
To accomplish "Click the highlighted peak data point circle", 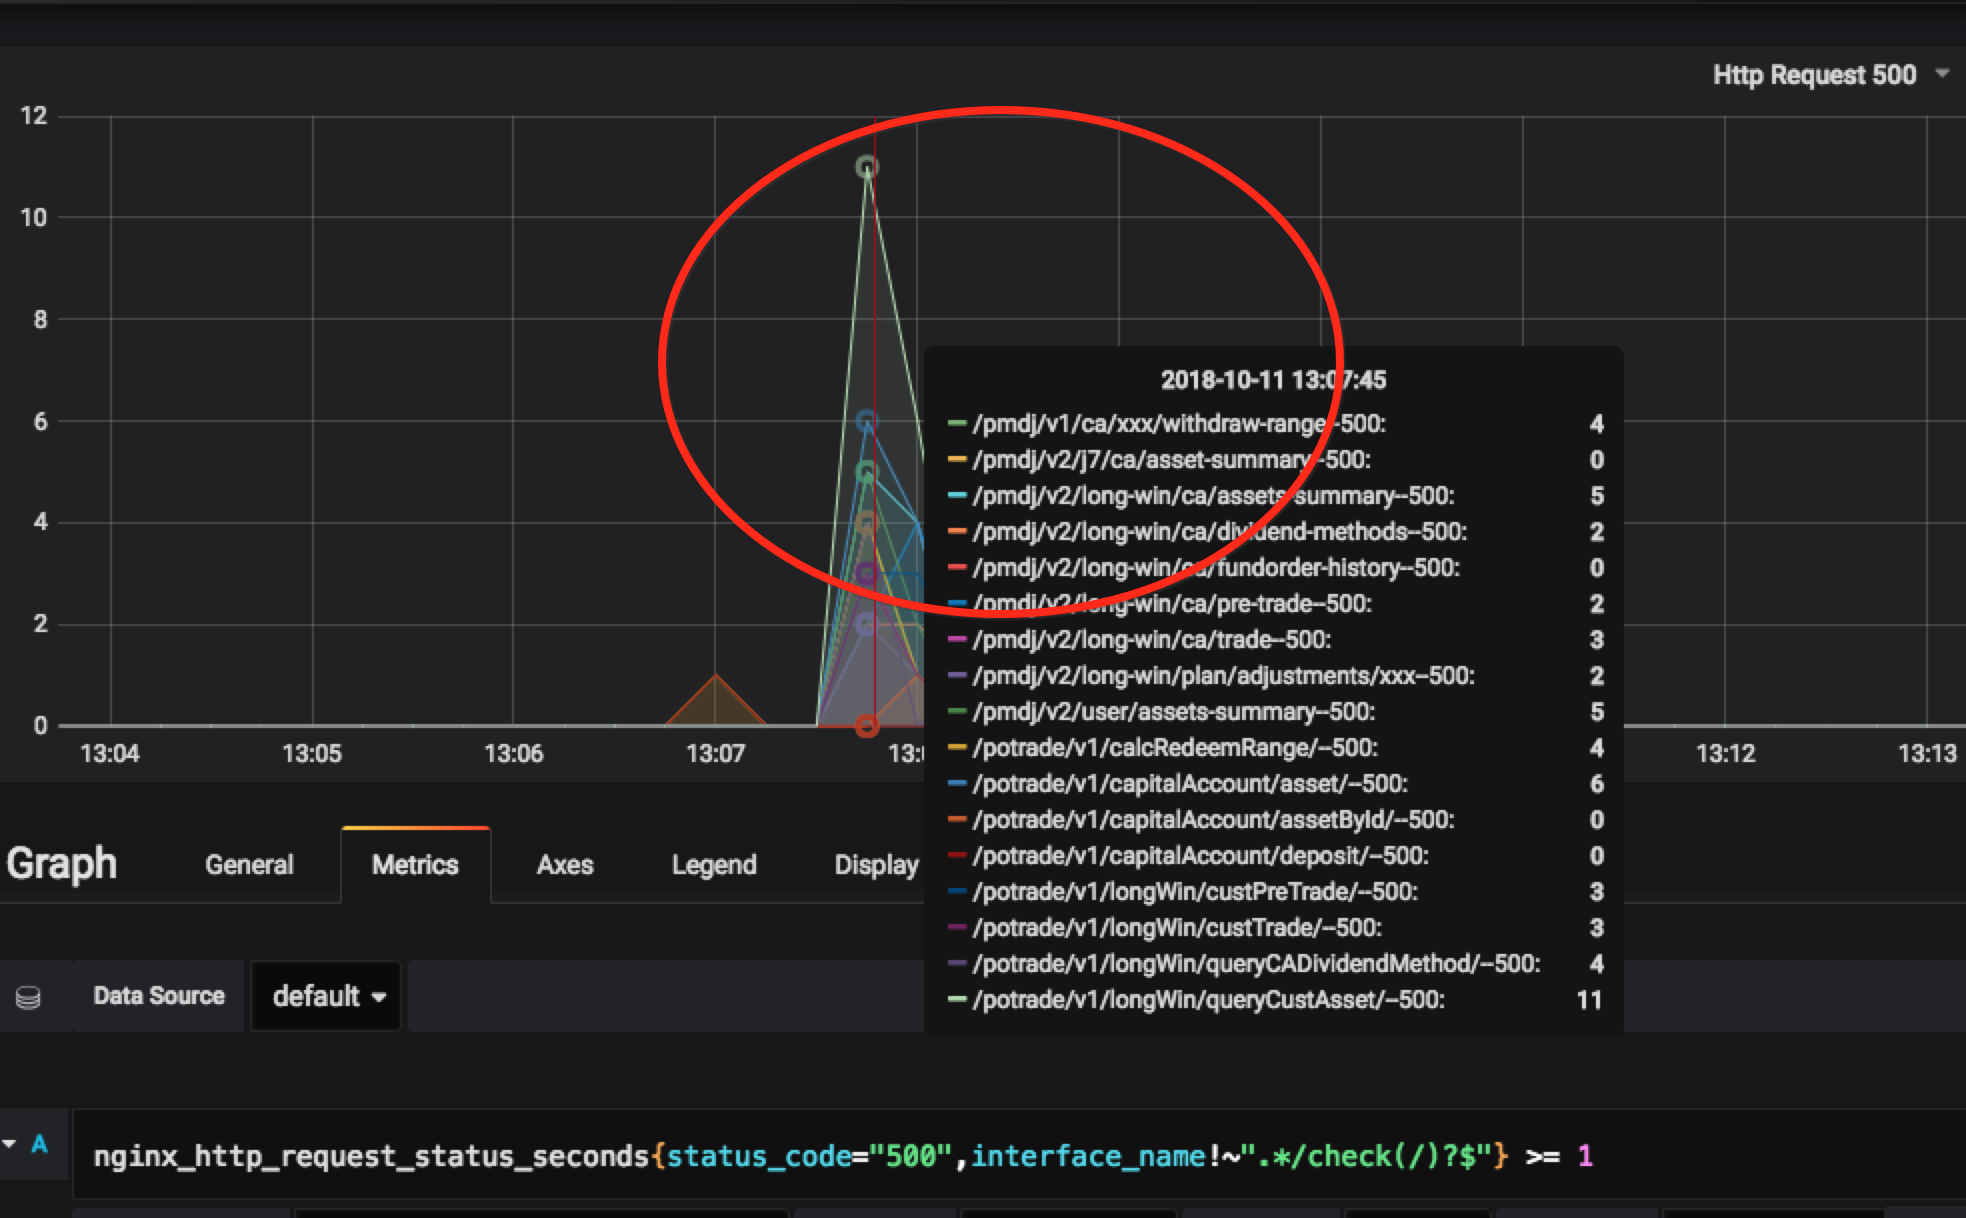I will click(865, 167).
